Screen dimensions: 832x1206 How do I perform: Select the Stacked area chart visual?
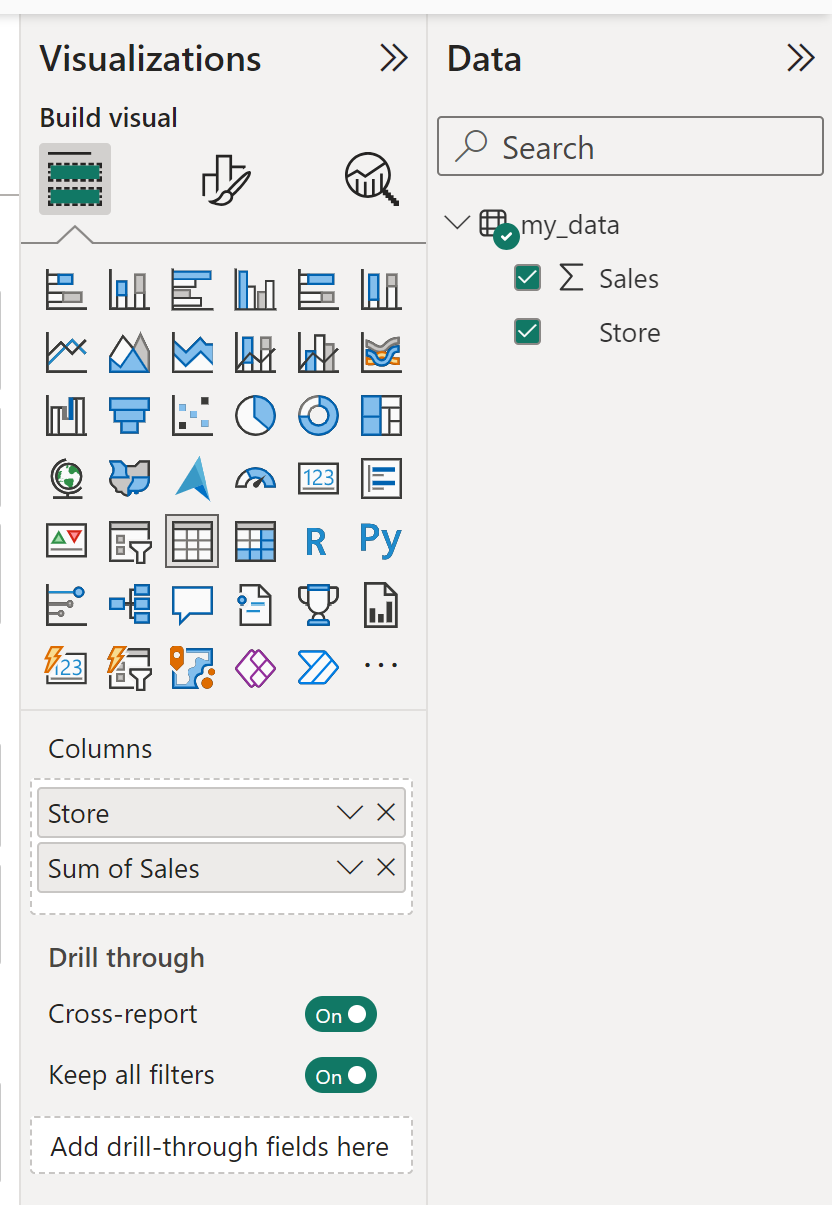pos(192,352)
